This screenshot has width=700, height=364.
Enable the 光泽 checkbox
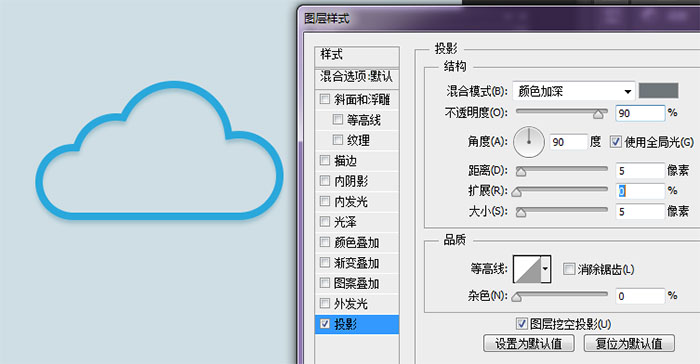tap(325, 222)
